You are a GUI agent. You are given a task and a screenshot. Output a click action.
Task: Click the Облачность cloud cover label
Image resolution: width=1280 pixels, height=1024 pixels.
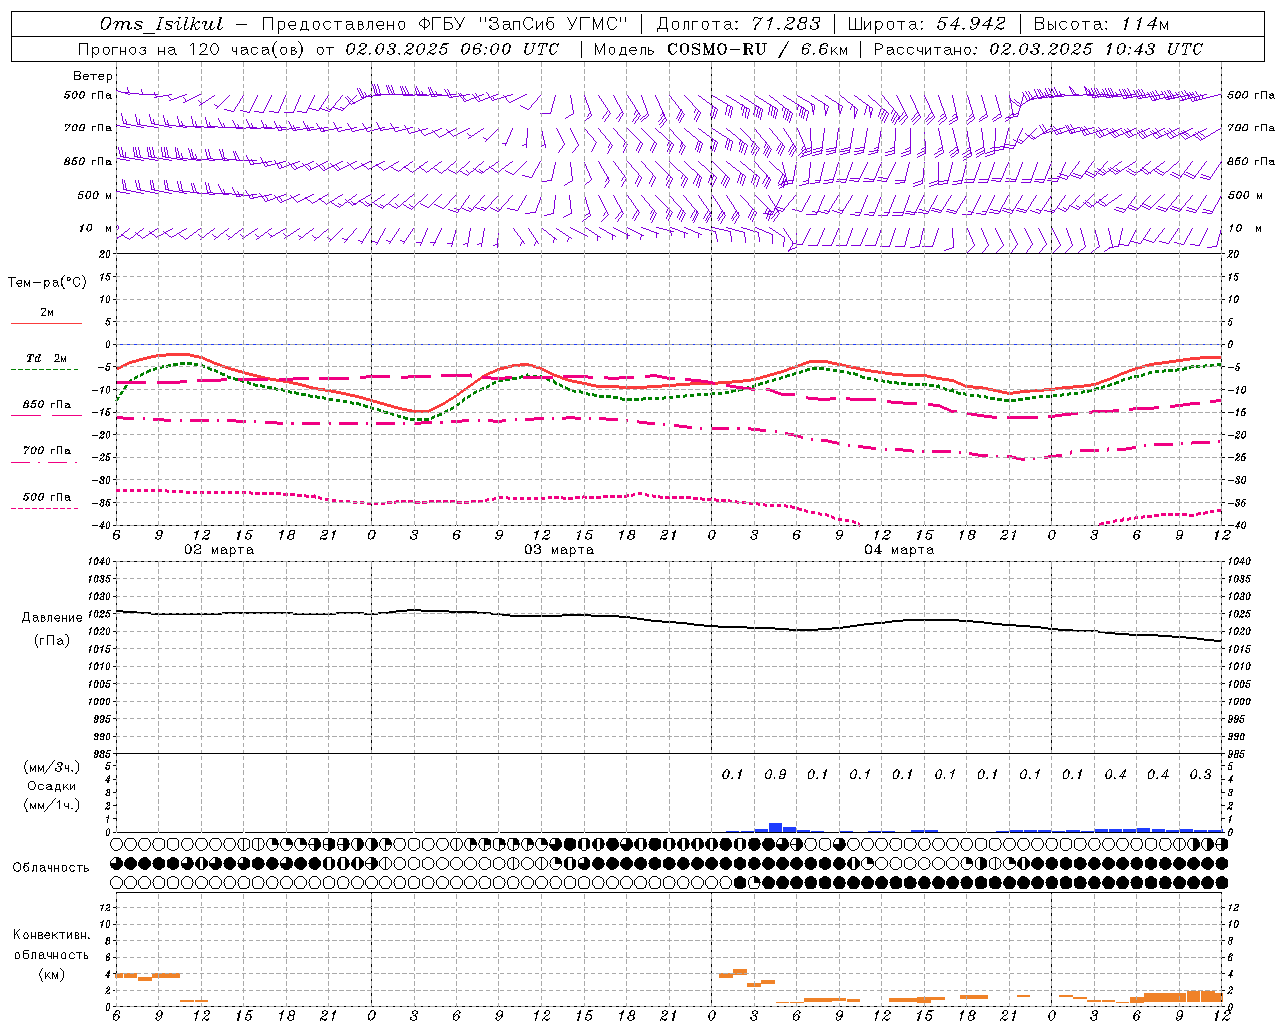pos(51,867)
